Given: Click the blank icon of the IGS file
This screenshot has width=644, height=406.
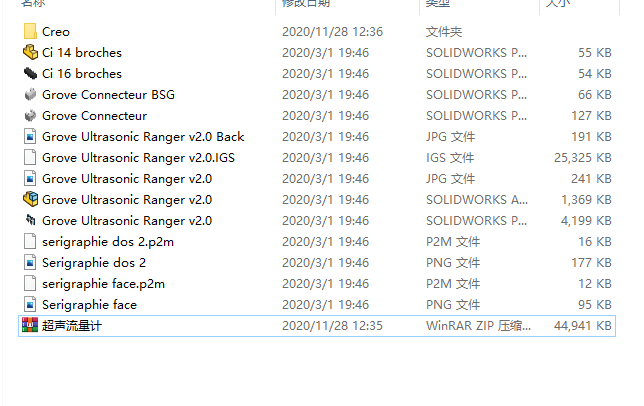Looking at the screenshot, I should (x=30, y=158).
